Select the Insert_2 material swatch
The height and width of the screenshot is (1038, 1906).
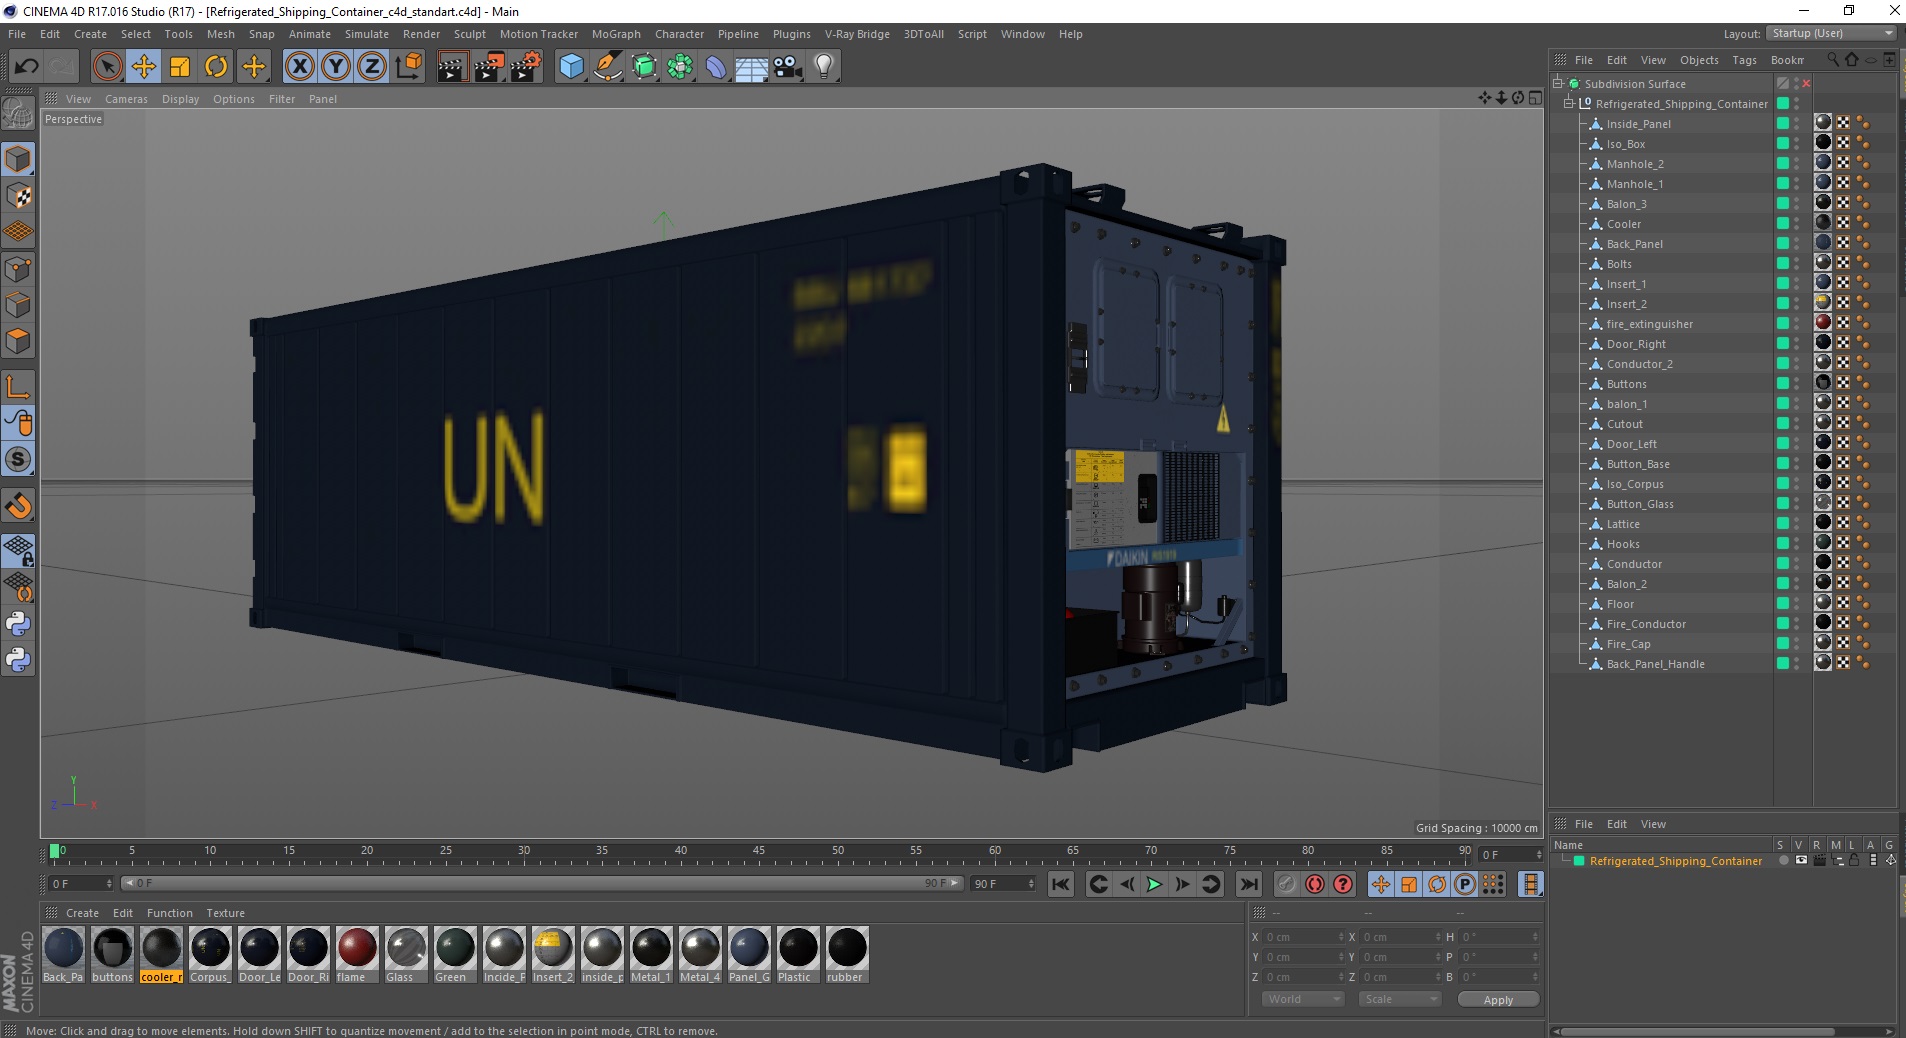pos(553,955)
